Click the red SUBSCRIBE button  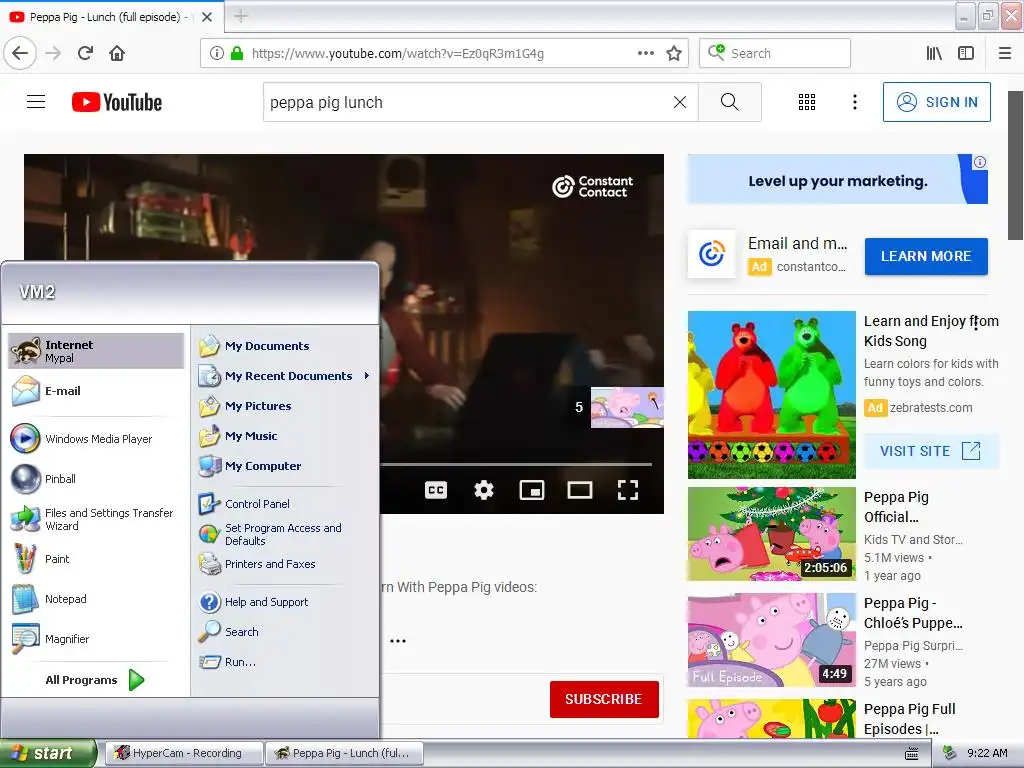(604, 699)
